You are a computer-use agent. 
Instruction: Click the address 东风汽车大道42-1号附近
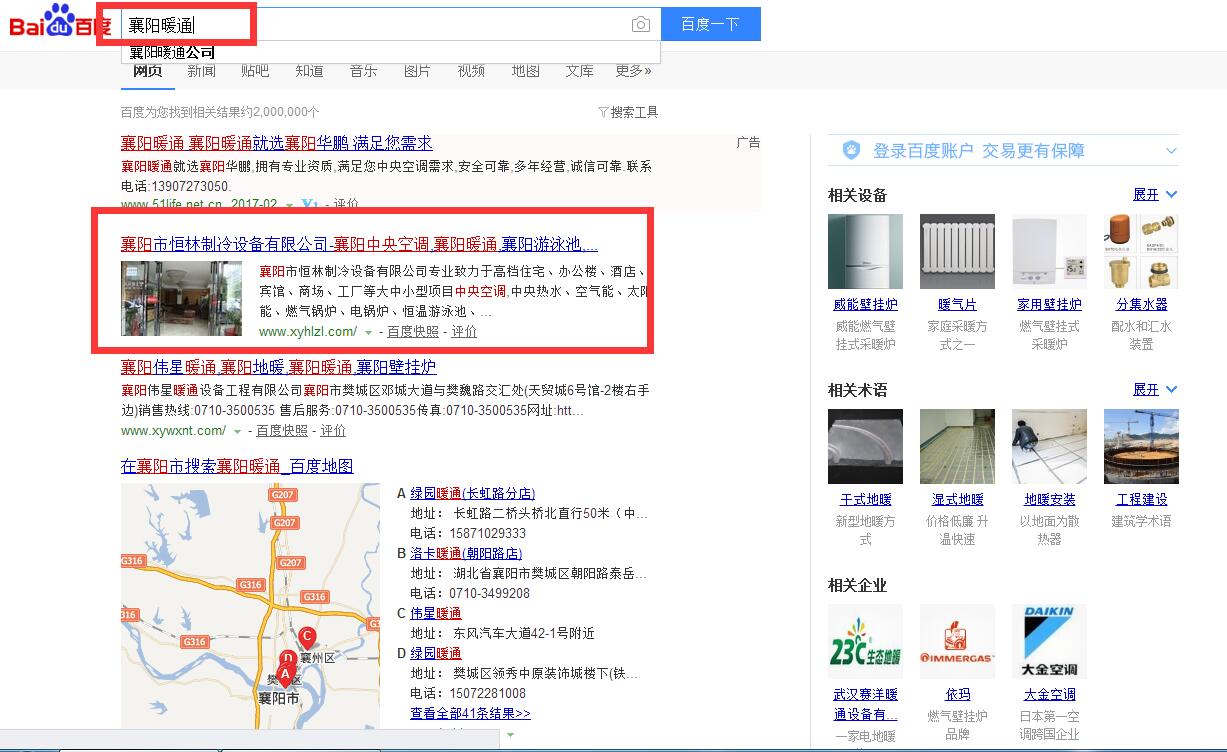(x=524, y=633)
